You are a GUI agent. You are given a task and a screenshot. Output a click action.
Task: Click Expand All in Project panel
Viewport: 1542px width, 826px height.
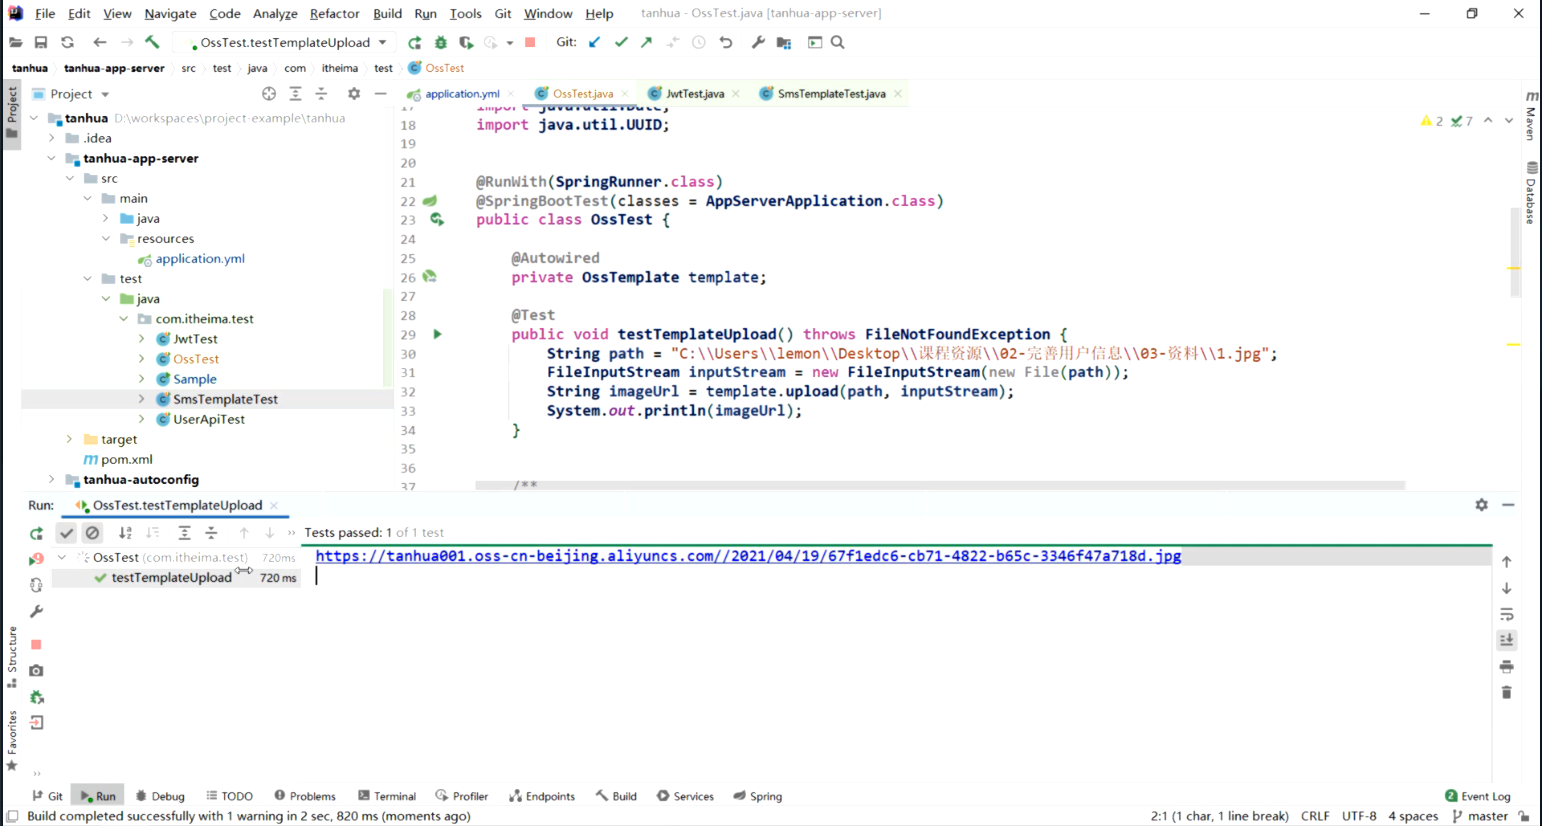point(295,93)
